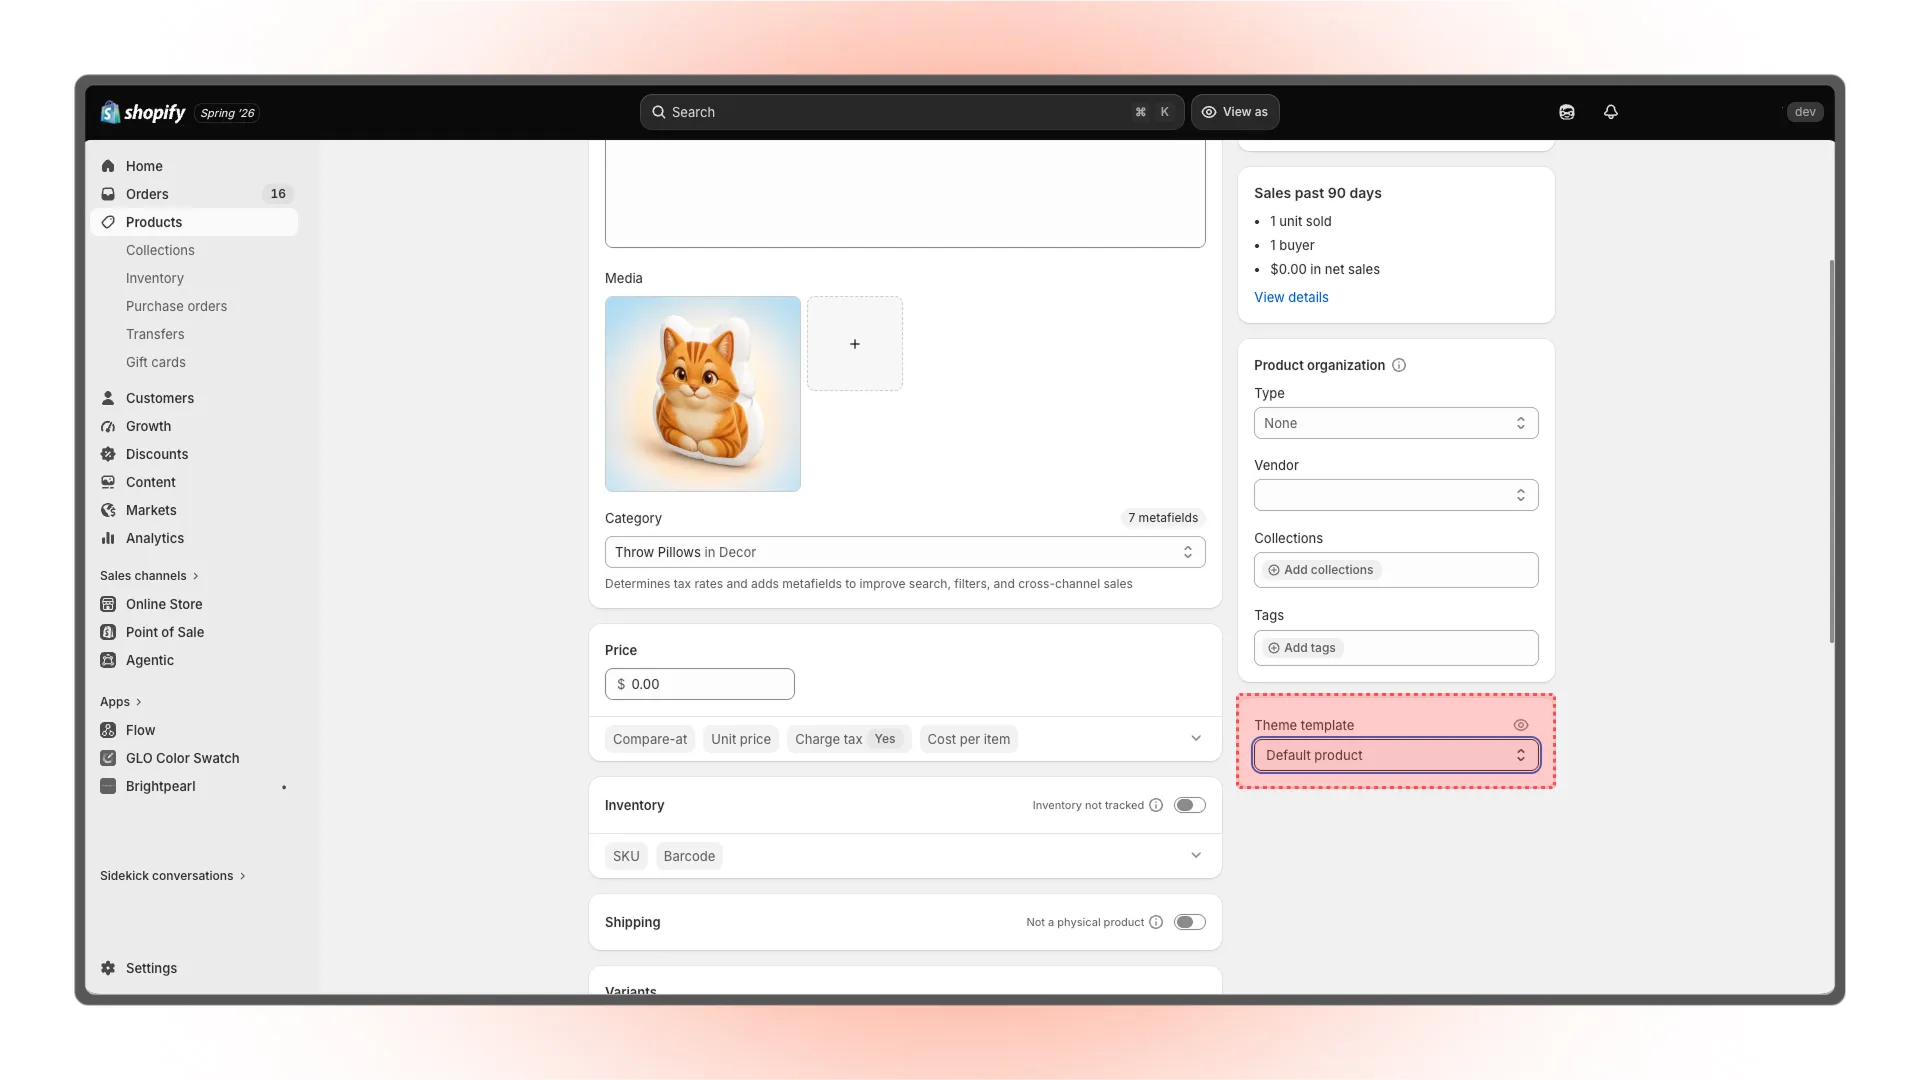Open Gift cards in sidebar
Image resolution: width=1920 pixels, height=1080 pixels.
coord(156,362)
